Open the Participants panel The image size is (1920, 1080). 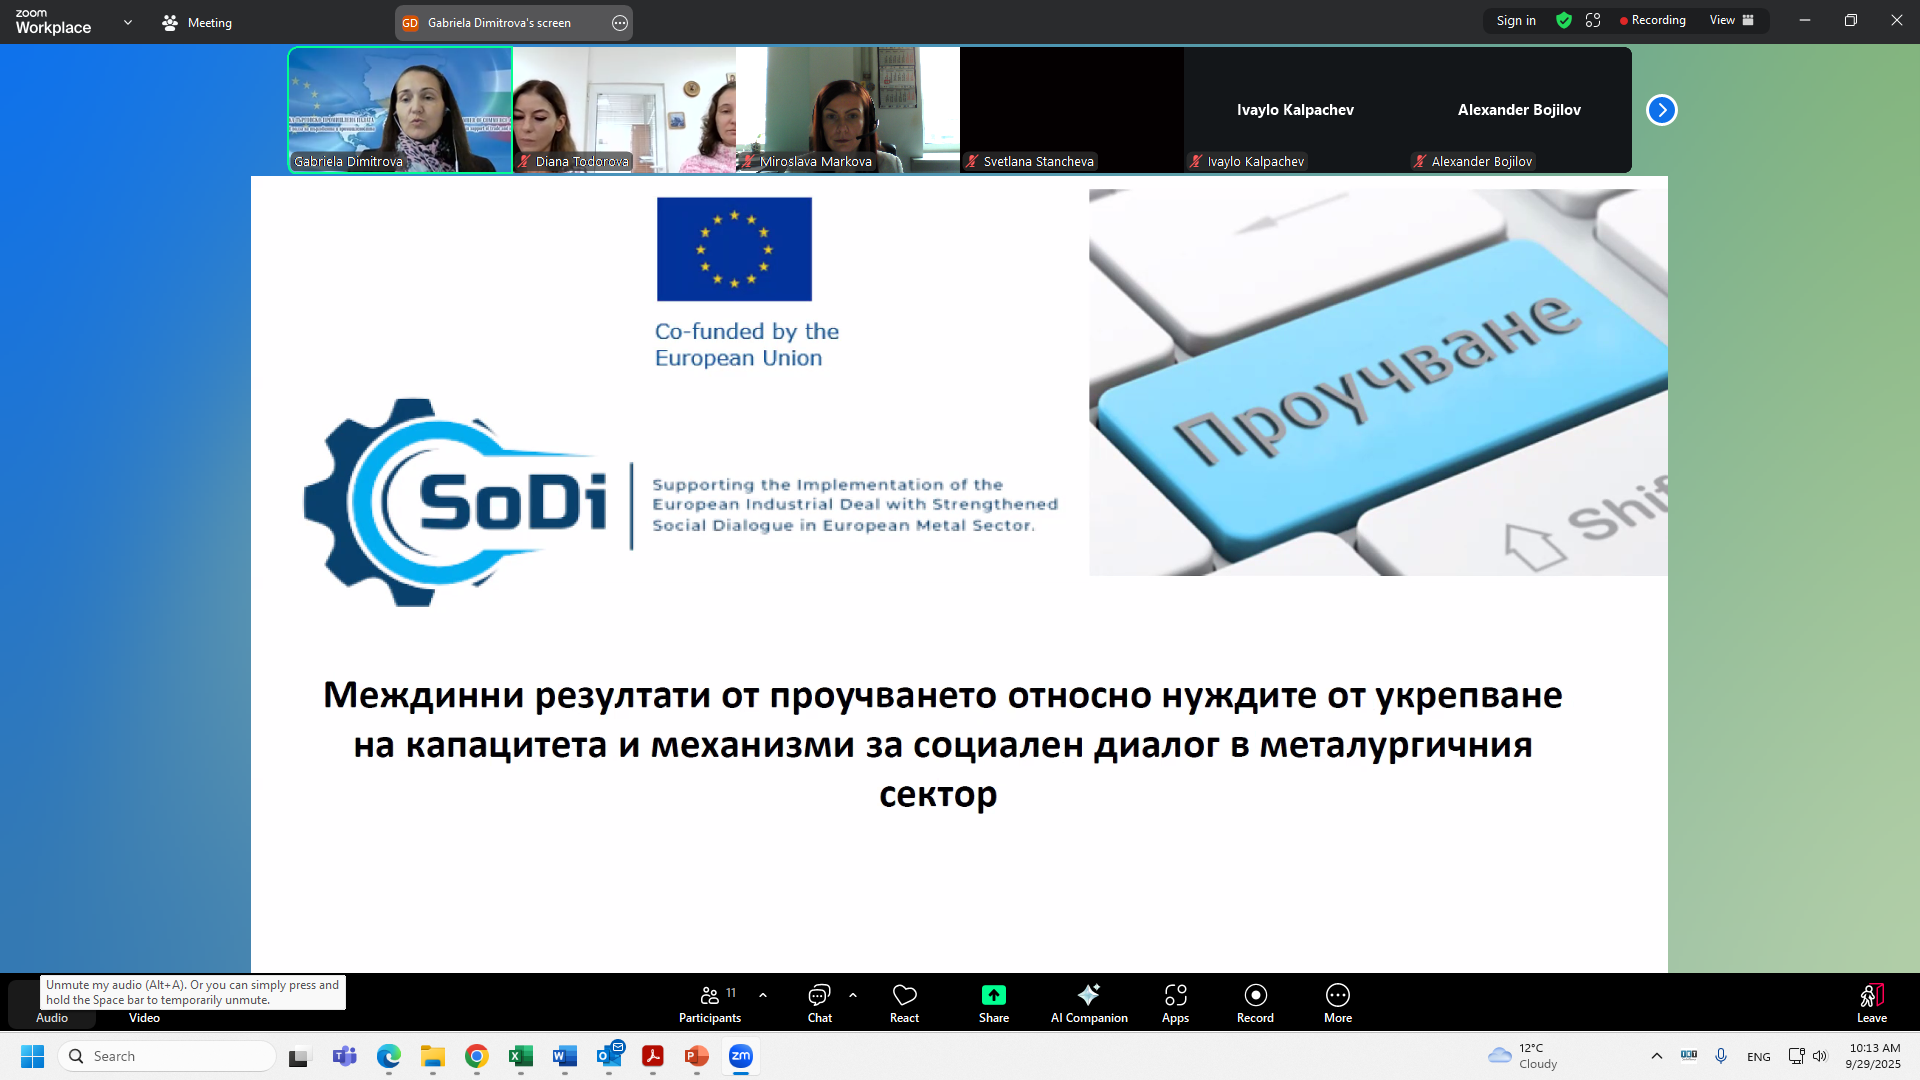(709, 1003)
